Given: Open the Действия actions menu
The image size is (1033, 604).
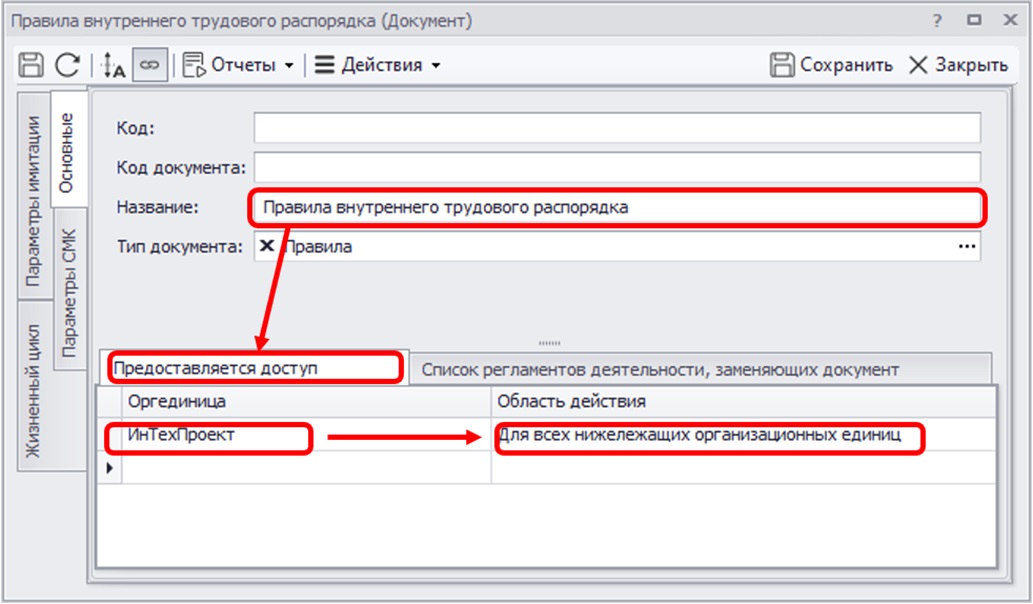Looking at the screenshot, I should click(x=377, y=66).
